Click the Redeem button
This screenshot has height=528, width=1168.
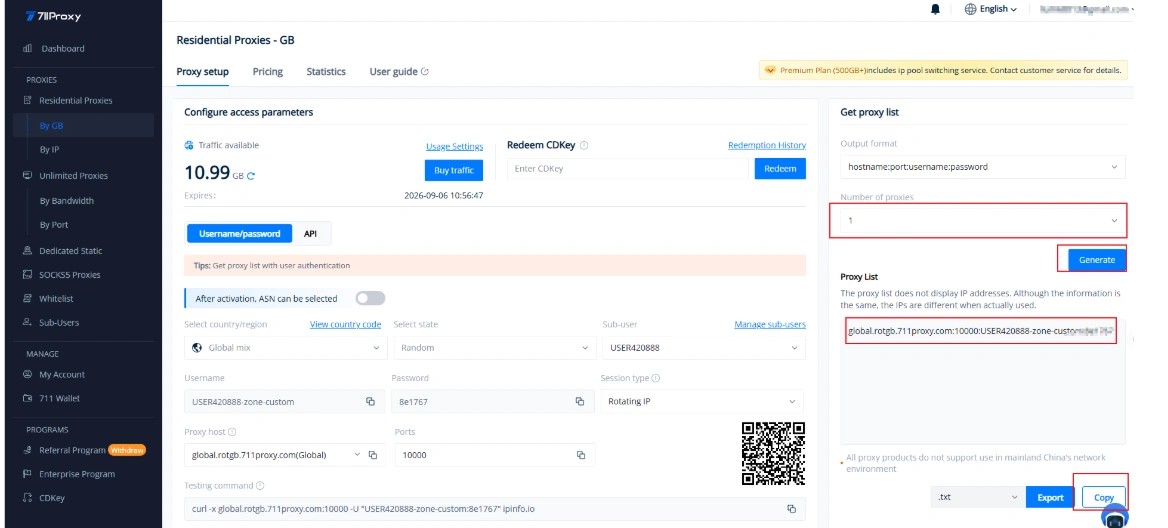pos(780,169)
